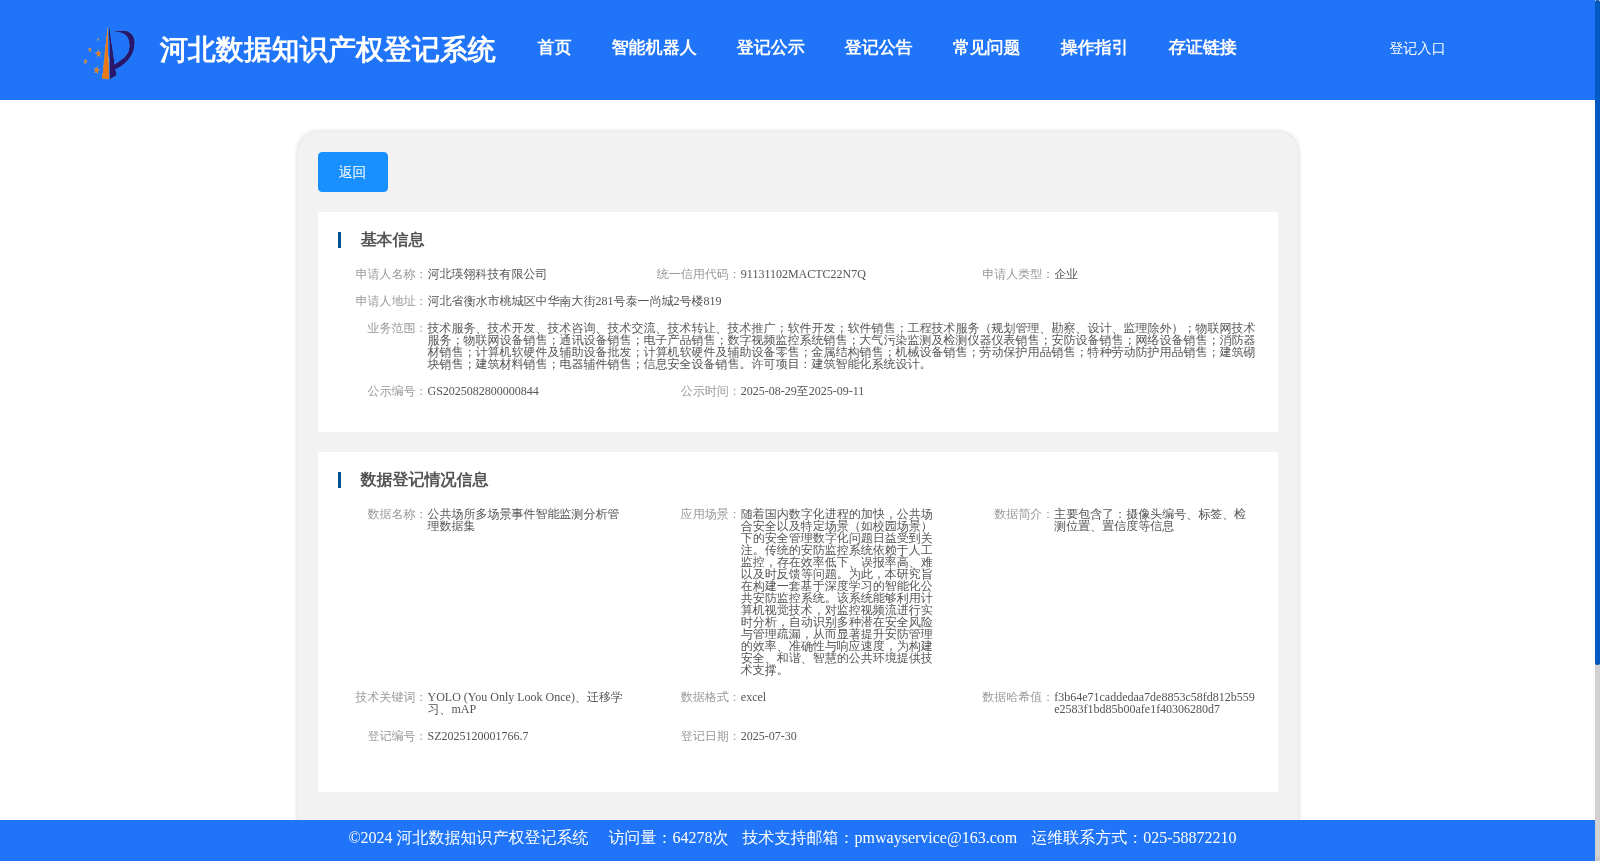The image size is (1600, 861).
Task: Select registration number SZ2025120001766.7
Action: (x=478, y=736)
